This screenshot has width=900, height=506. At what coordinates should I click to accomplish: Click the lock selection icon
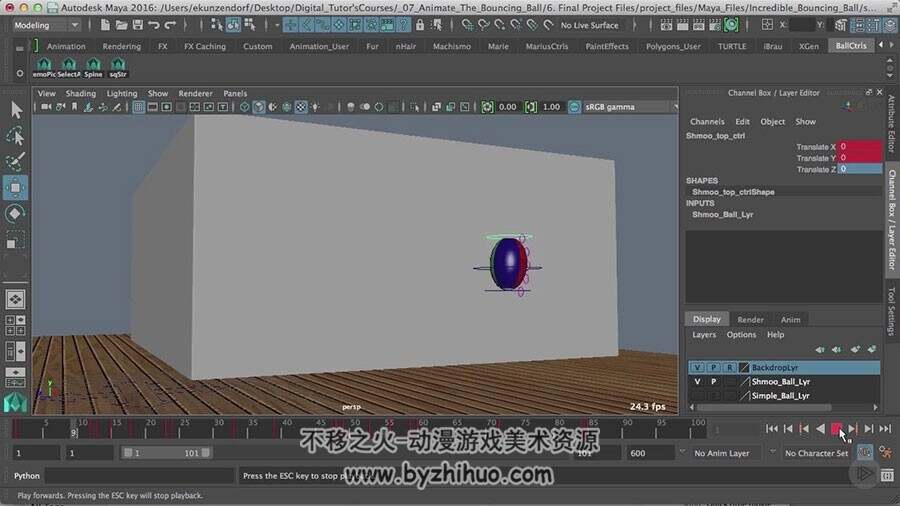coord(420,25)
